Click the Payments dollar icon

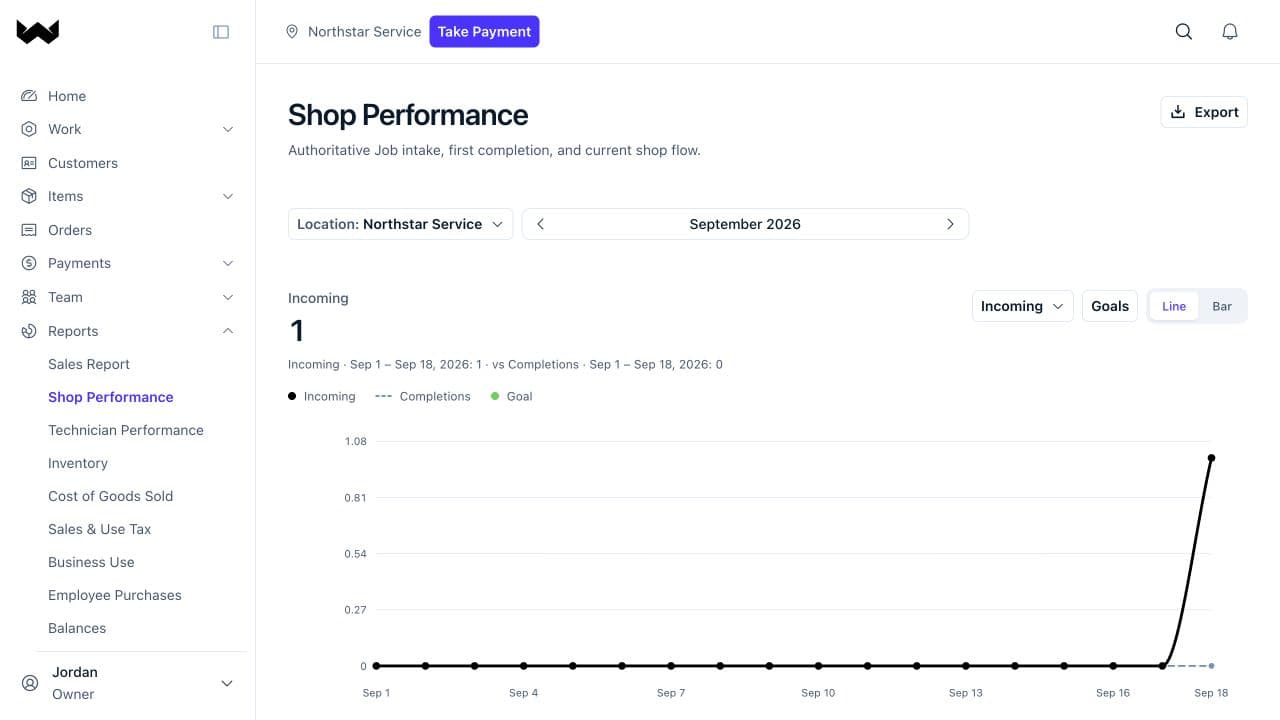point(29,263)
